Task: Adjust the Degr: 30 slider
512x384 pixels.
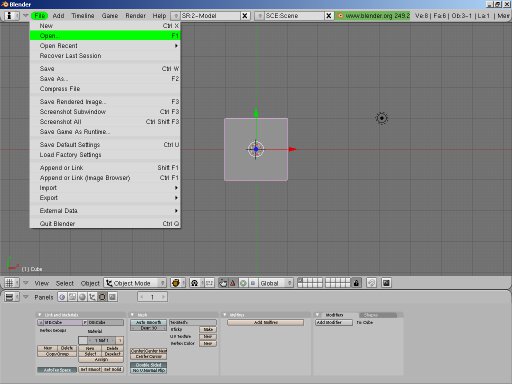Action: [148, 328]
